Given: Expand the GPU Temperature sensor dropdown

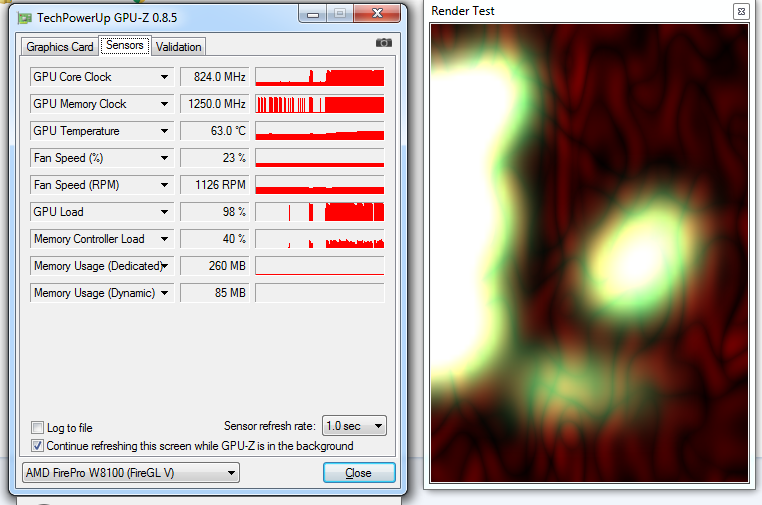Looking at the screenshot, I should [164, 131].
